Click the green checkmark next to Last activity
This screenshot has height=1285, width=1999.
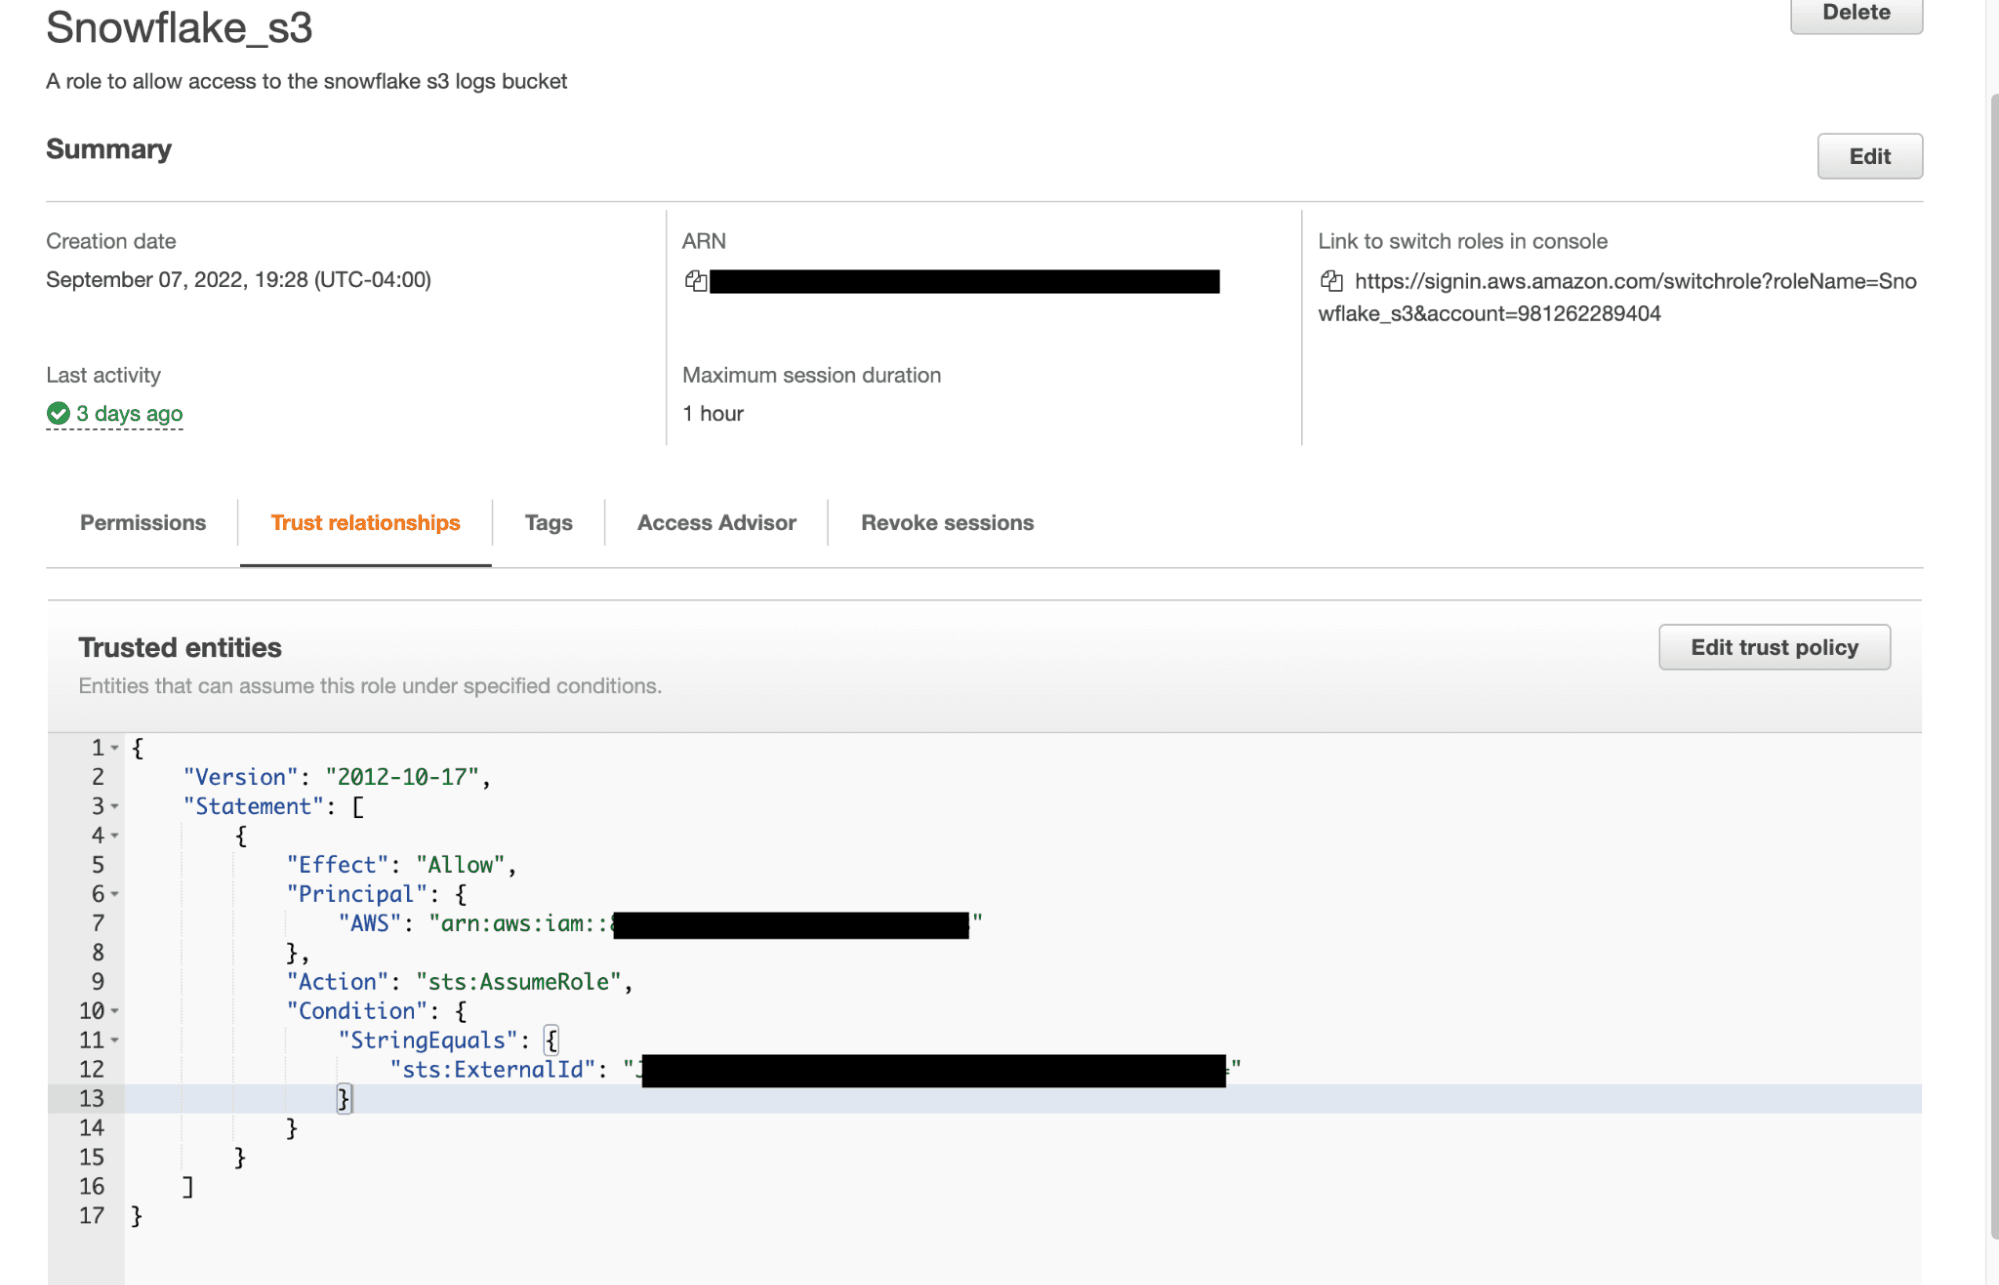click(57, 413)
